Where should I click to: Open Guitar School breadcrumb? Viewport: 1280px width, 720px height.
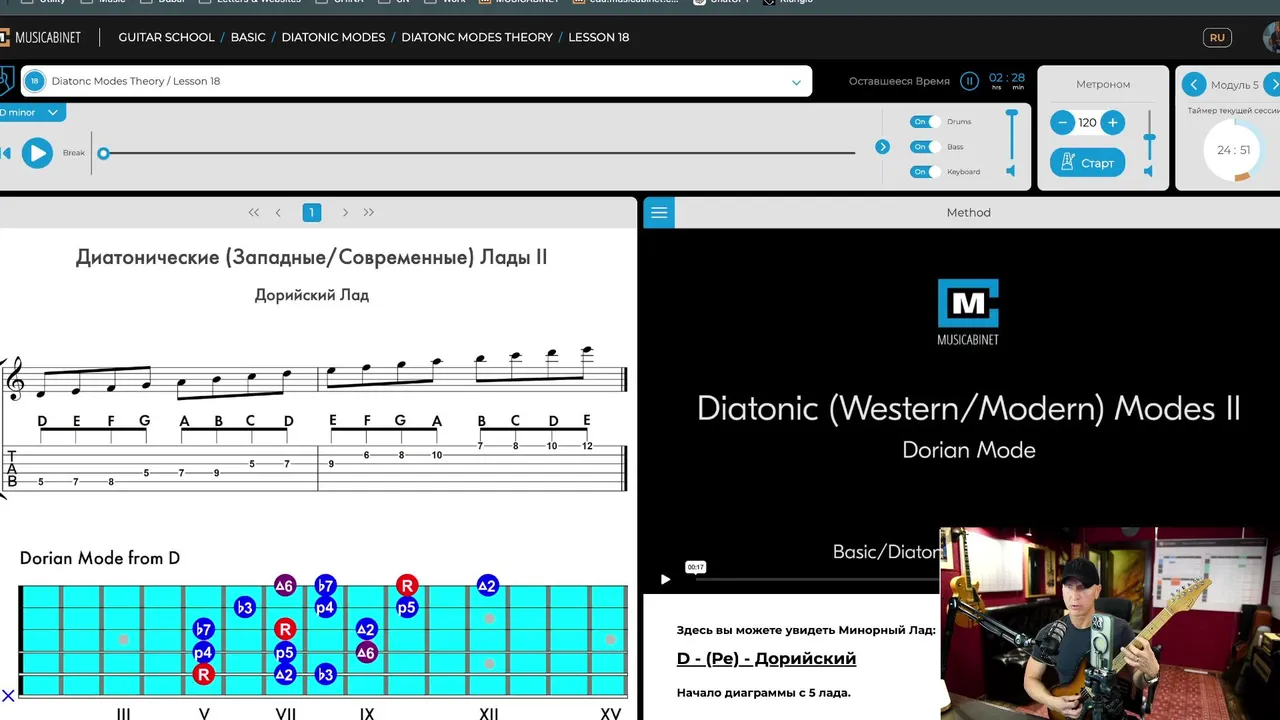tap(166, 37)
